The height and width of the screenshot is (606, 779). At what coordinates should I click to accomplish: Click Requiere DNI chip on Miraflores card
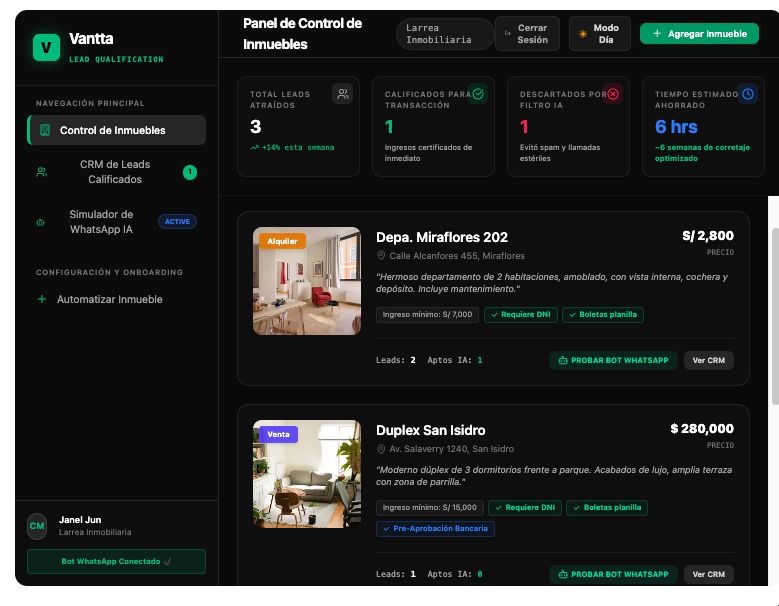click(x=521, y=315)
